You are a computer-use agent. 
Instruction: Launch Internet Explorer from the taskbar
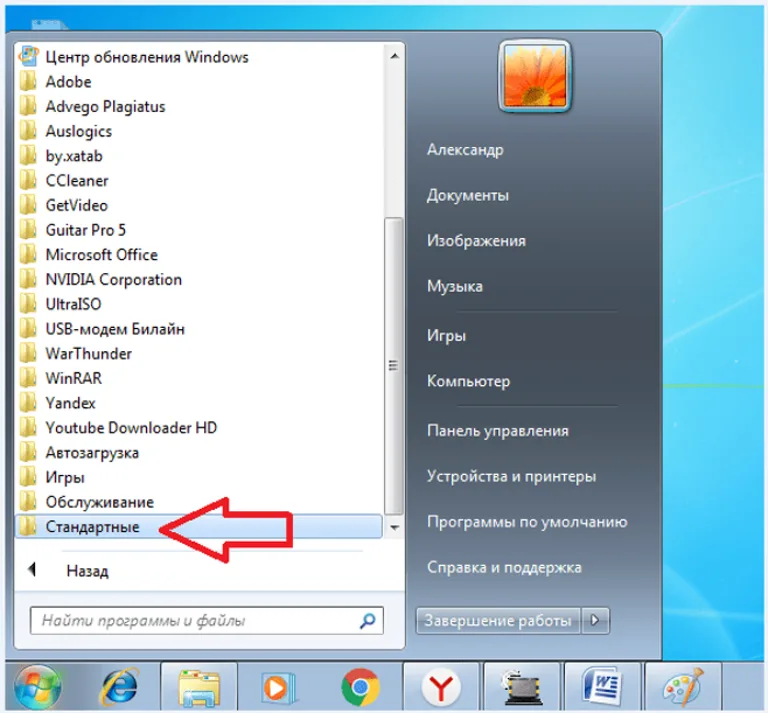[x=119, y=687]
